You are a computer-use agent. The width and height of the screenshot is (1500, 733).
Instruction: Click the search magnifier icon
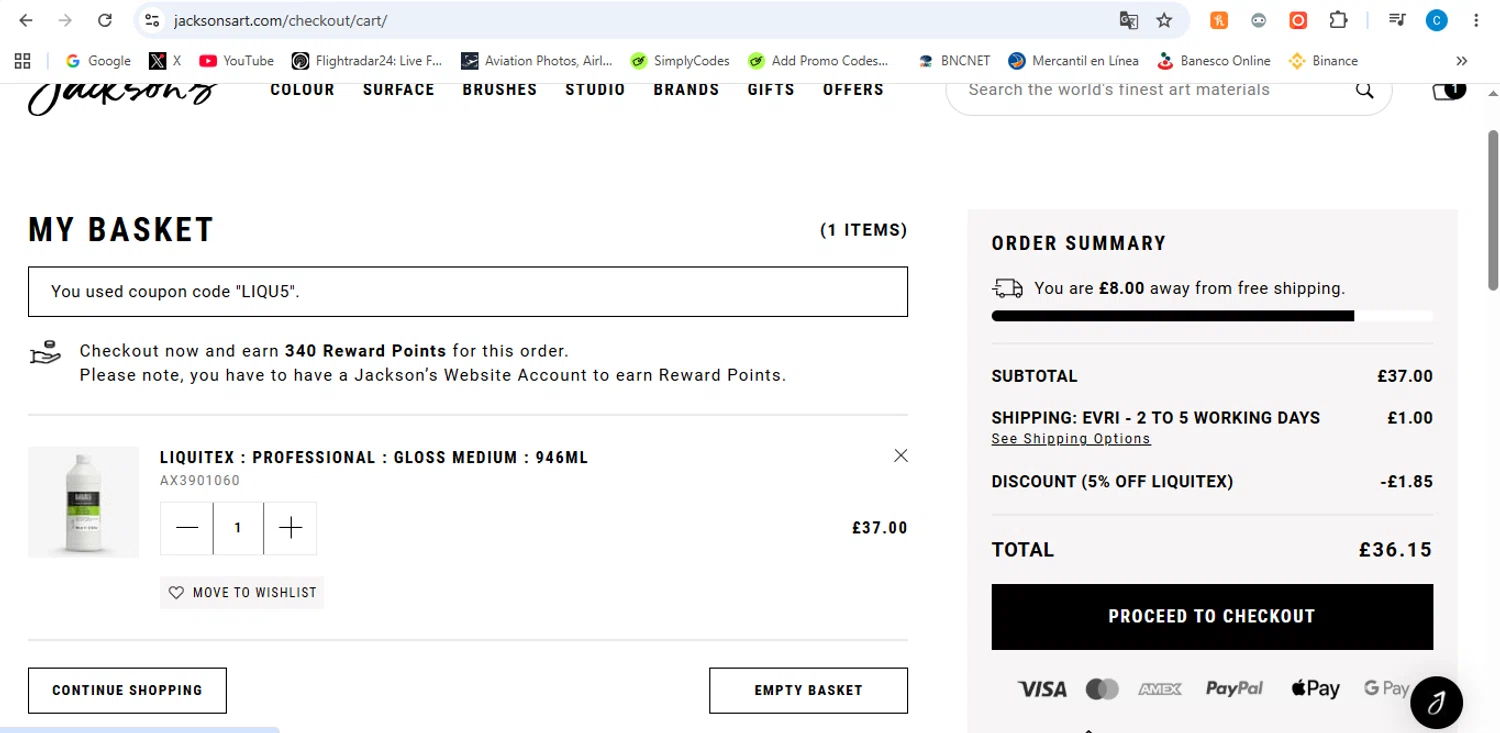[x=1364, y=90]
